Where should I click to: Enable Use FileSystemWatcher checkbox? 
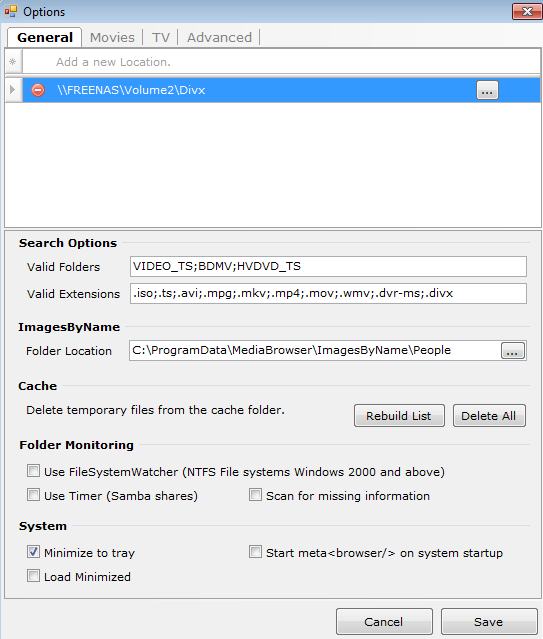(33, 471)
